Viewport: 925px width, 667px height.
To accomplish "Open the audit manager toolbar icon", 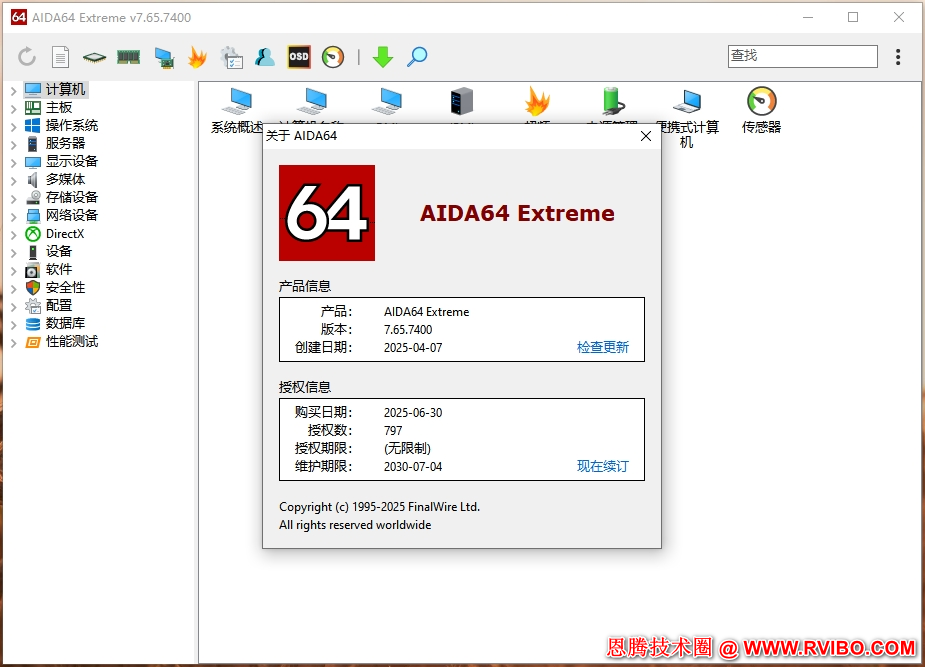I will click(231, 57).
